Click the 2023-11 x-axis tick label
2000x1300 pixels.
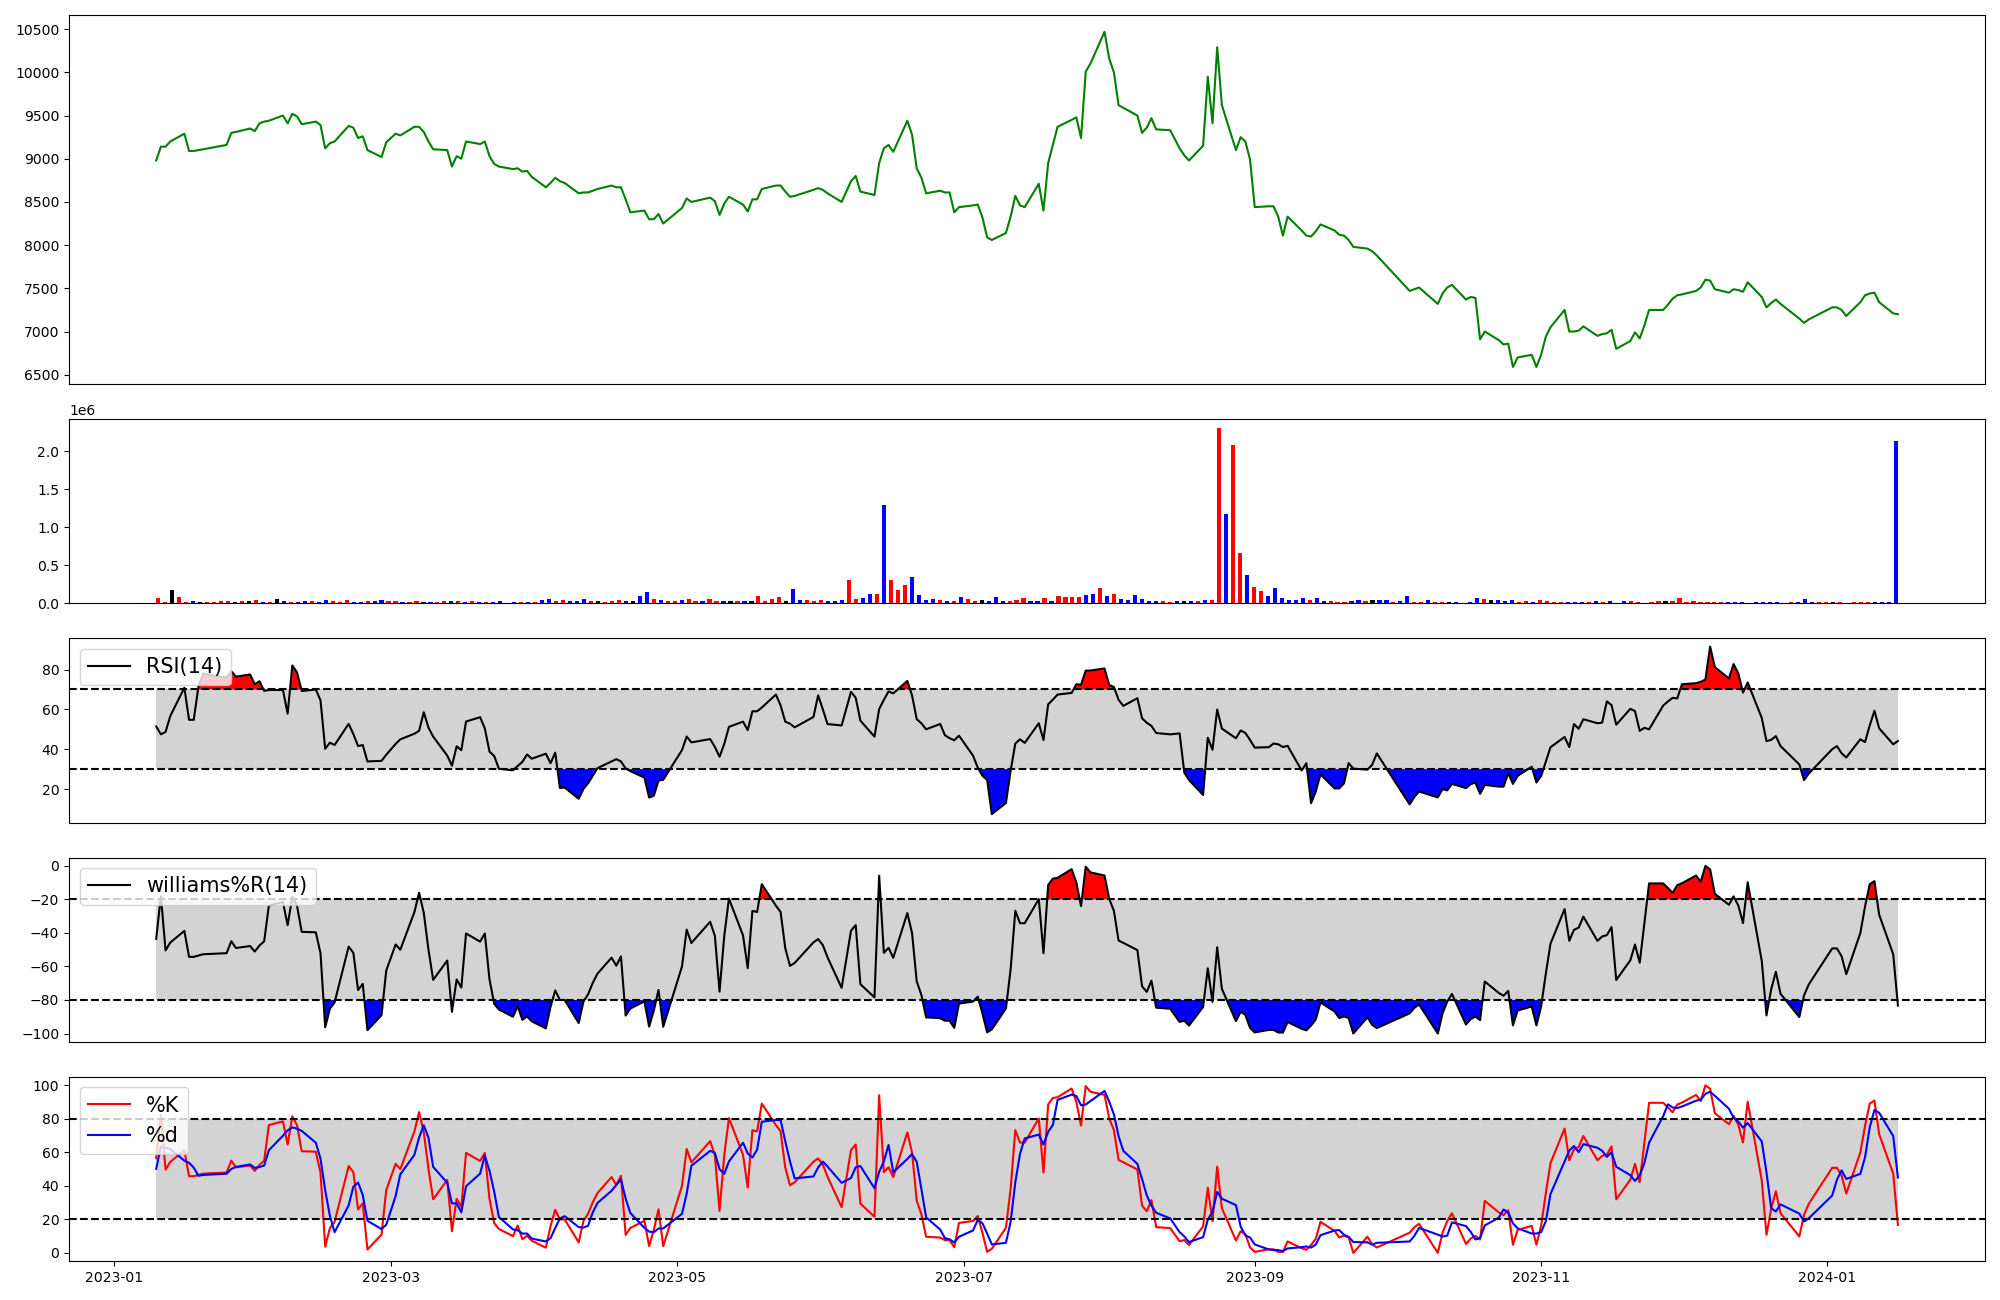1541,1277
